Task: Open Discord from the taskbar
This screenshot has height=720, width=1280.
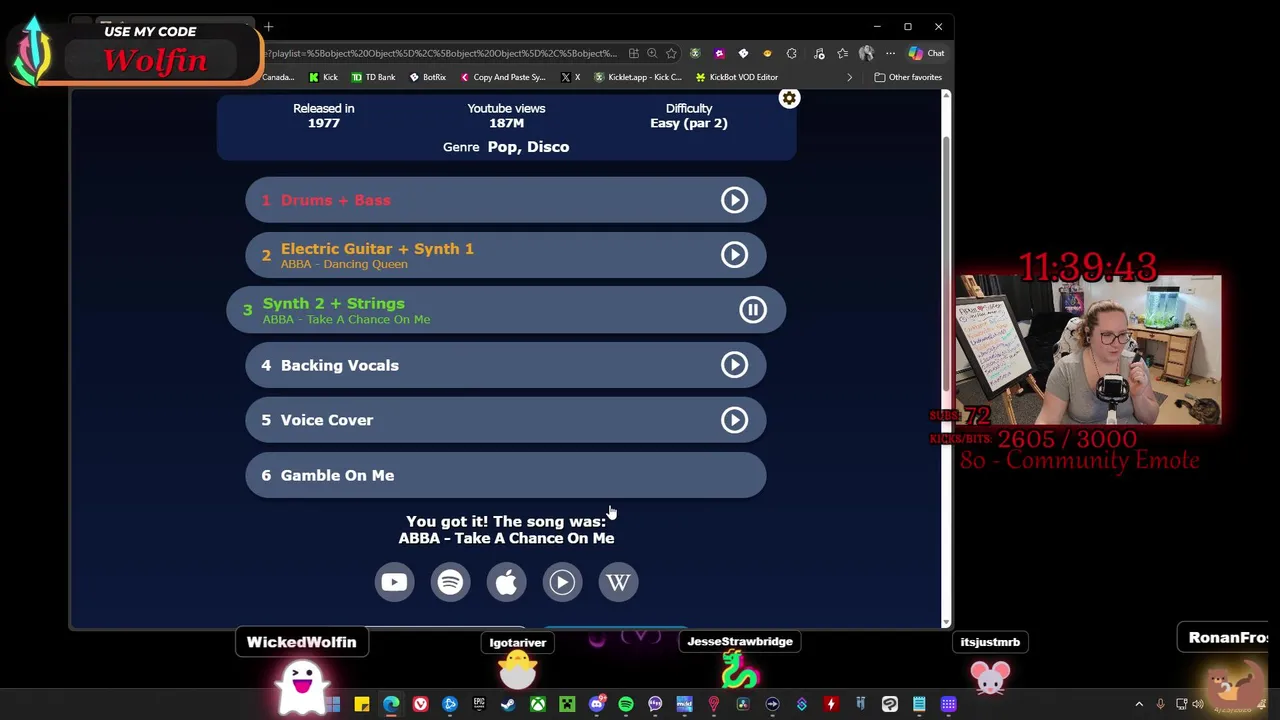Action: [597, 704]
